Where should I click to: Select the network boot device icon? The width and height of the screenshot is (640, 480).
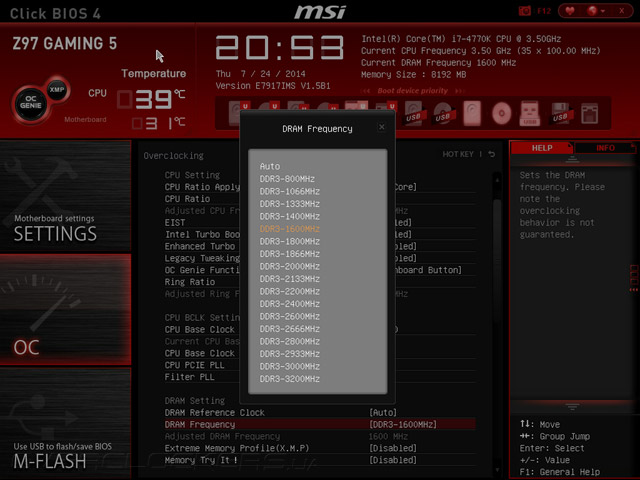point(589,113)
